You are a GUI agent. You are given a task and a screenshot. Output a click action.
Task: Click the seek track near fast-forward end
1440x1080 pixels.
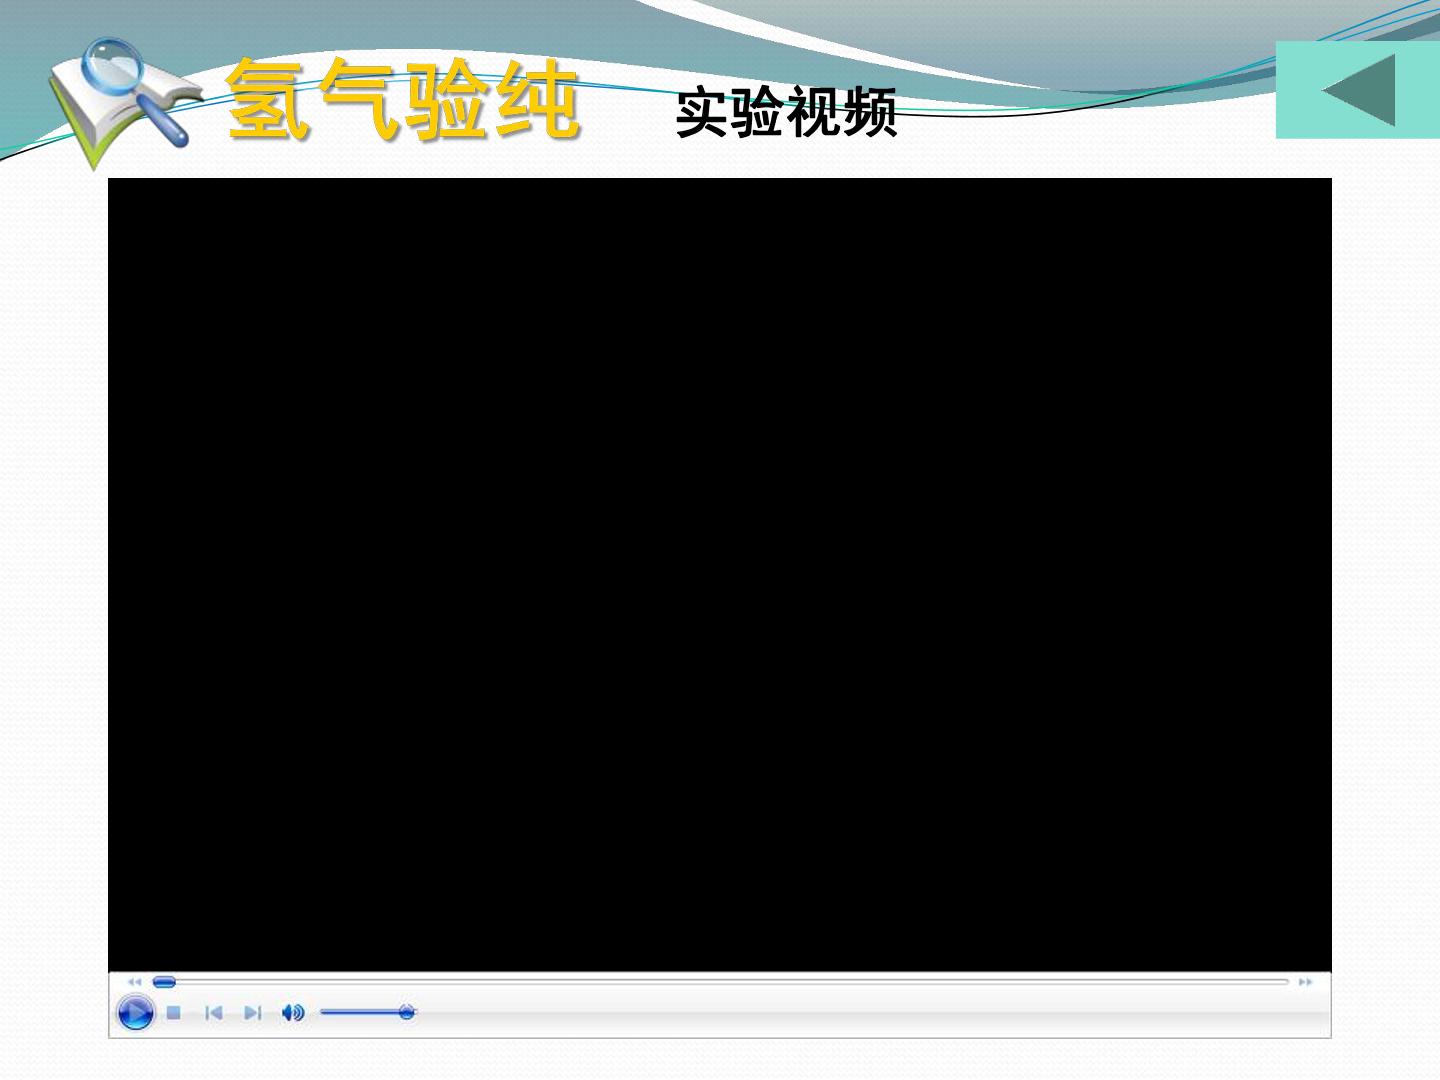1270,982
